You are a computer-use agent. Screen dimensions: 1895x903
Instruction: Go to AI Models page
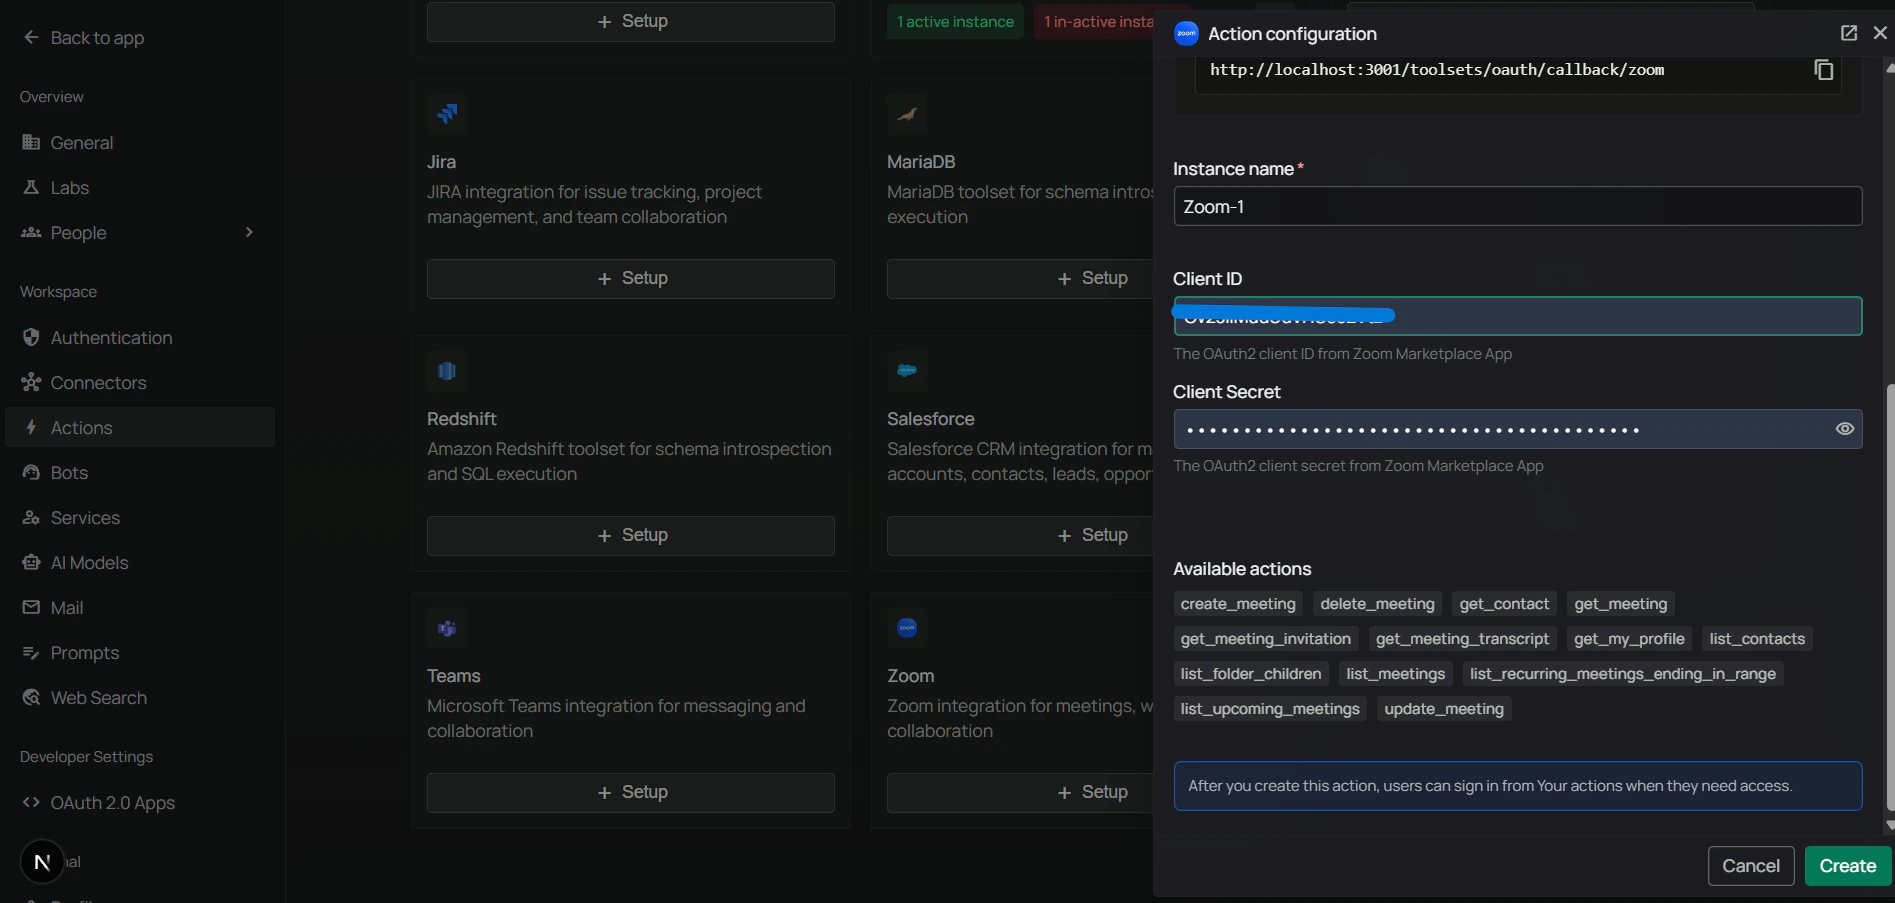[89, 562]
